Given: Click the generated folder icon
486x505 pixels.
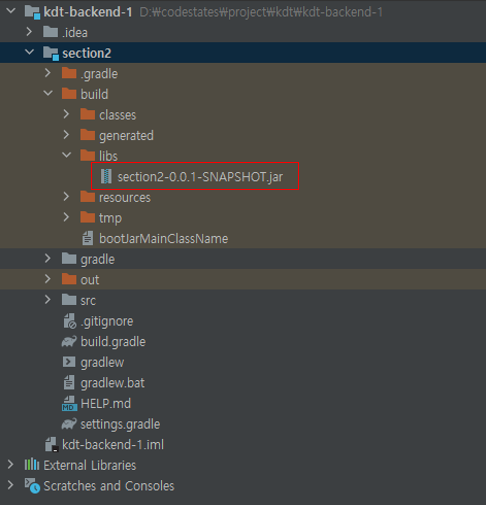Looking at the screenshot, I should click(x=88, y=135).
